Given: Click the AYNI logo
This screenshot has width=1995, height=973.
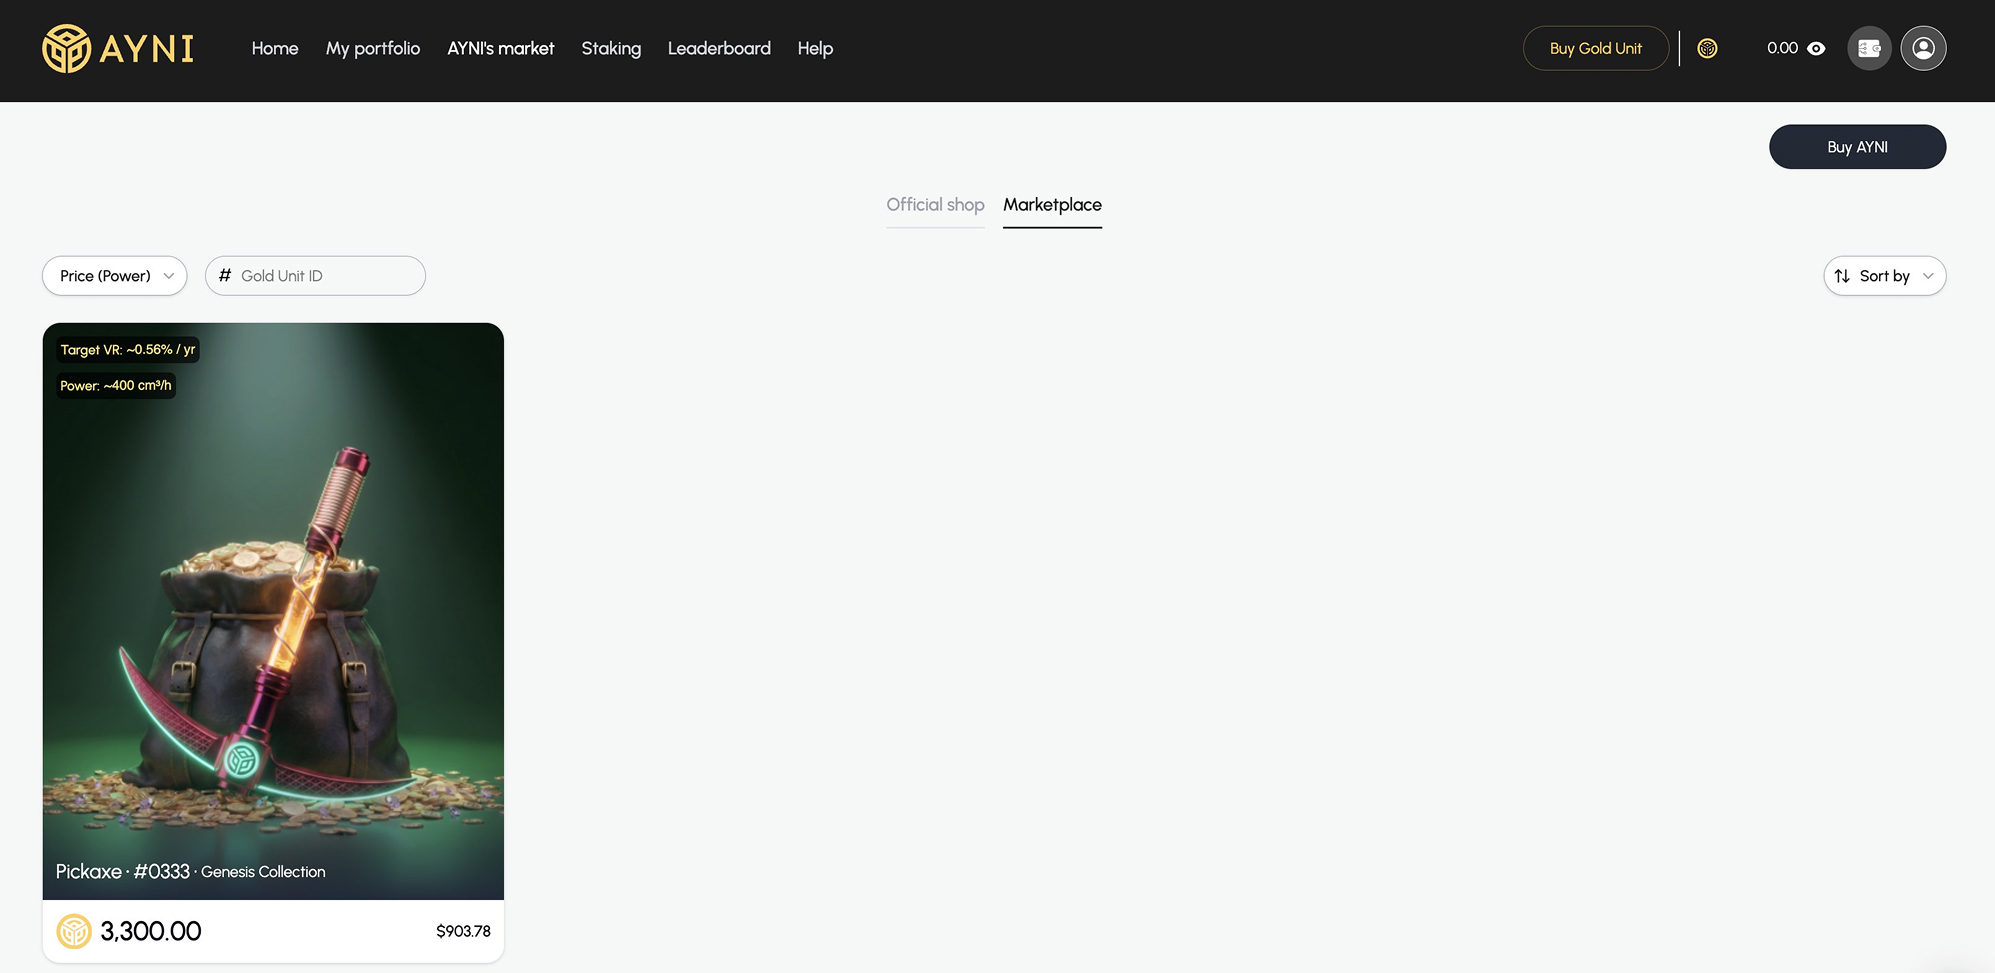Looking at the screenshot, I should tap(118, 48).
